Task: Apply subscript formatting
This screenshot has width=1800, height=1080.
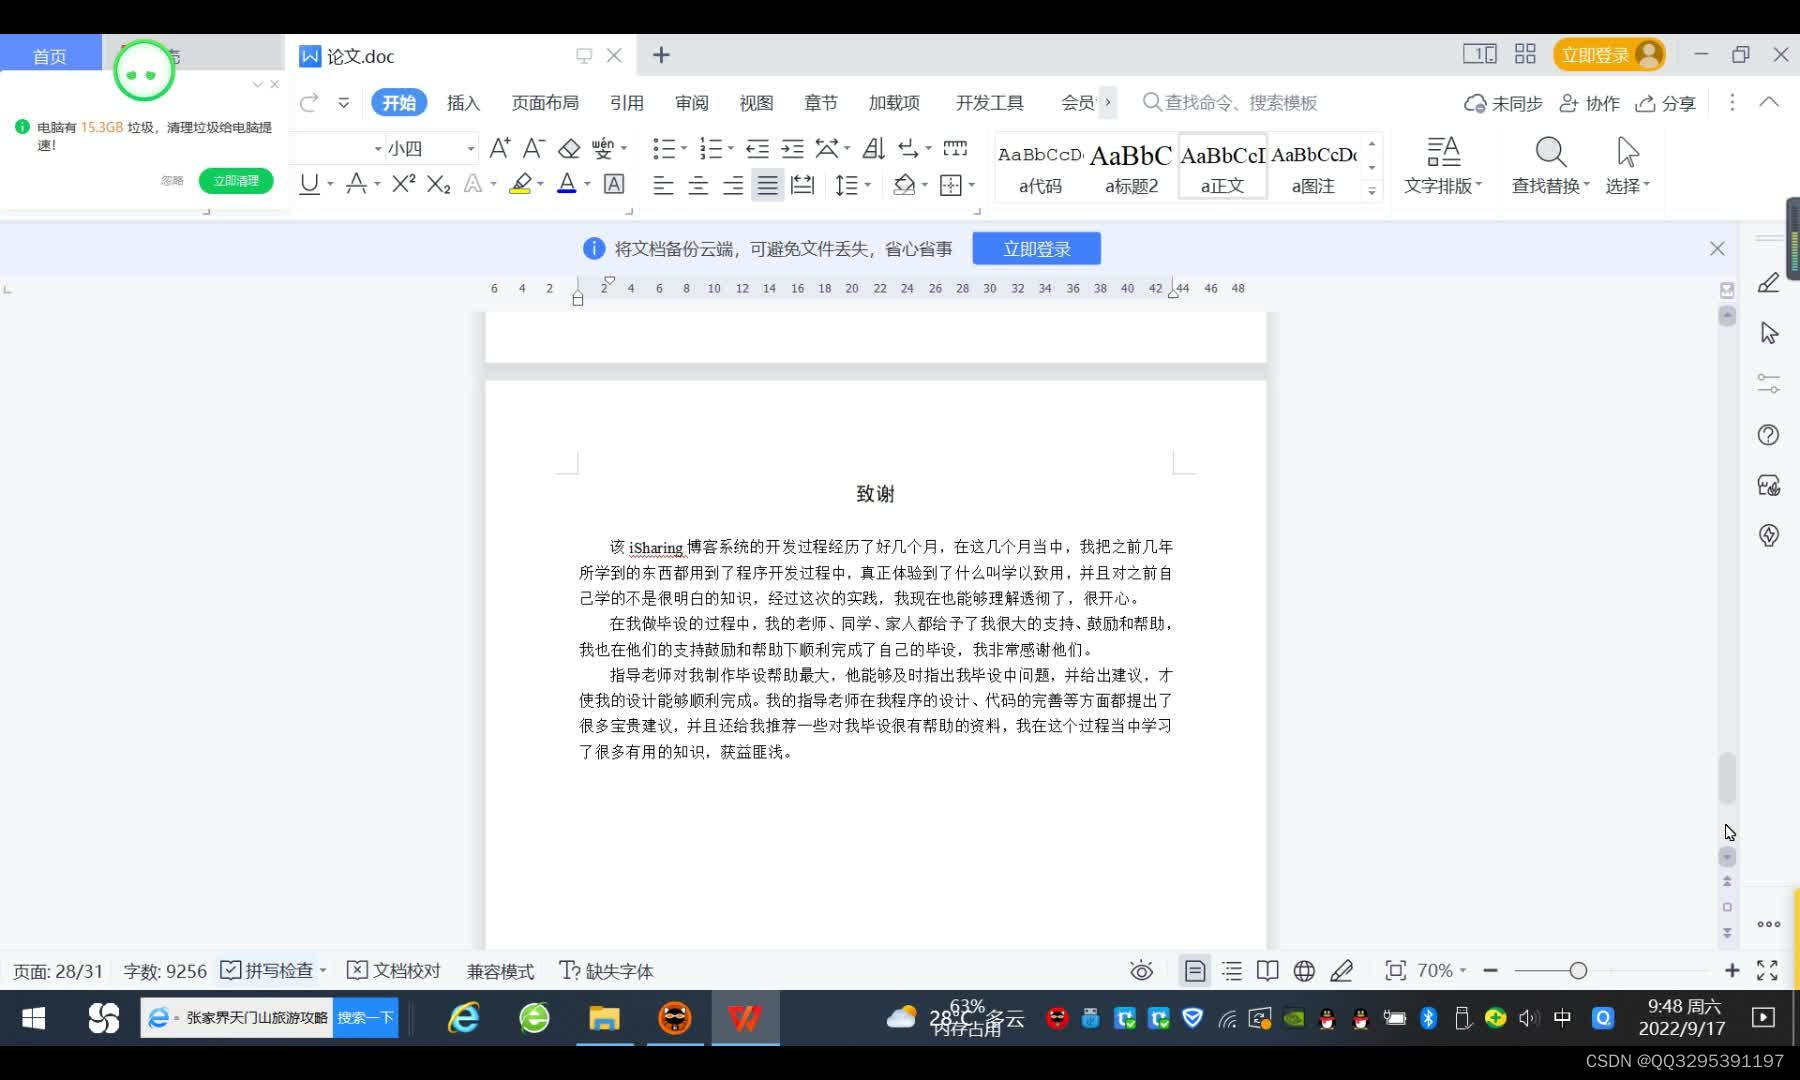Action: [x=438, y=184]
